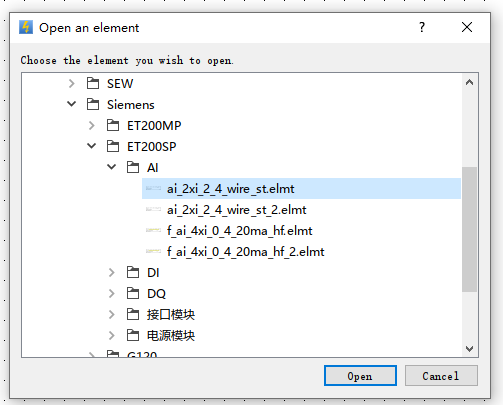Click the ai_2xi_2_4_wire_st_2.elmt element thumbnail

tap(153, 209)
